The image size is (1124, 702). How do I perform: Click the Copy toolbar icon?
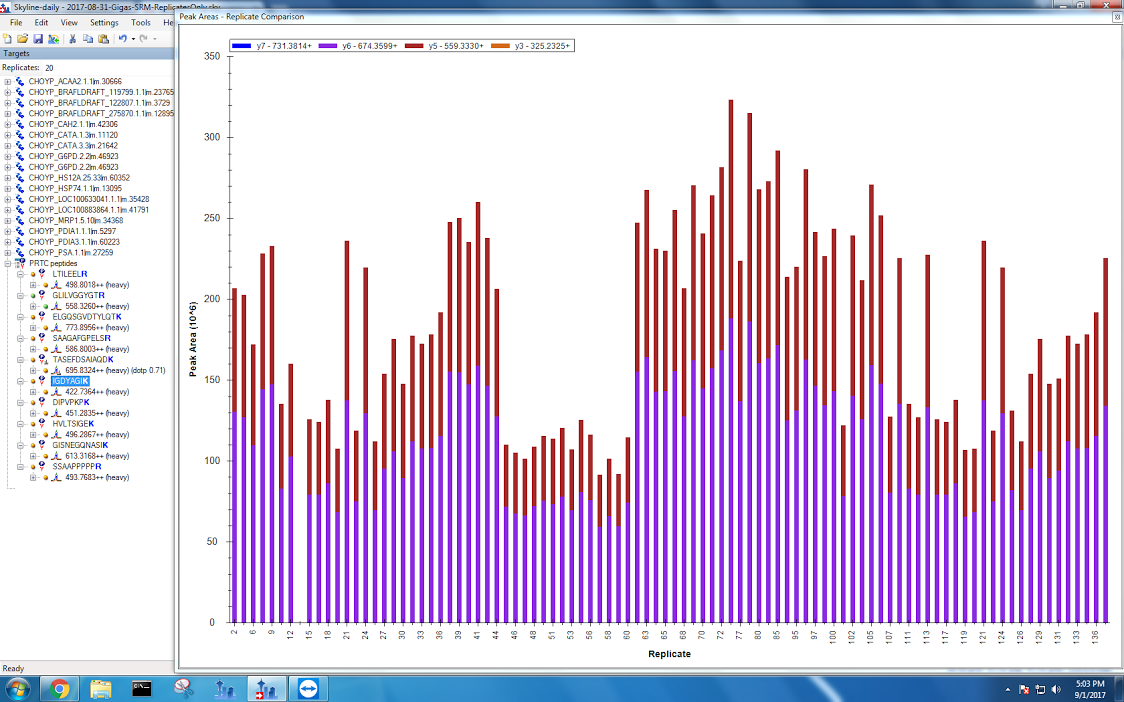88,38
